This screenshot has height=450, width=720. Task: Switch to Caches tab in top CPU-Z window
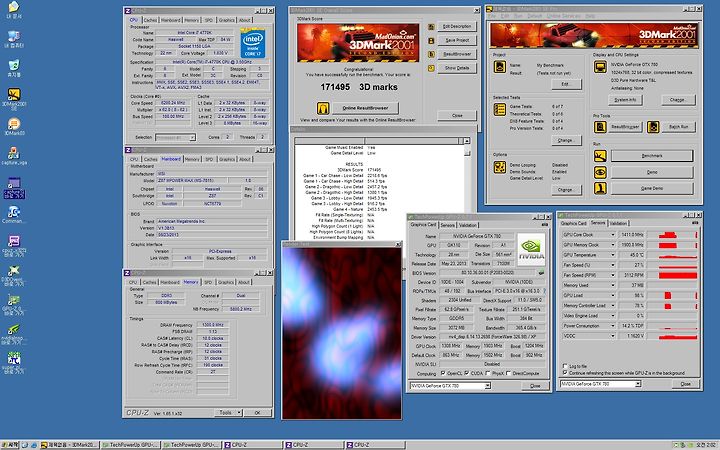pos(150,20)
